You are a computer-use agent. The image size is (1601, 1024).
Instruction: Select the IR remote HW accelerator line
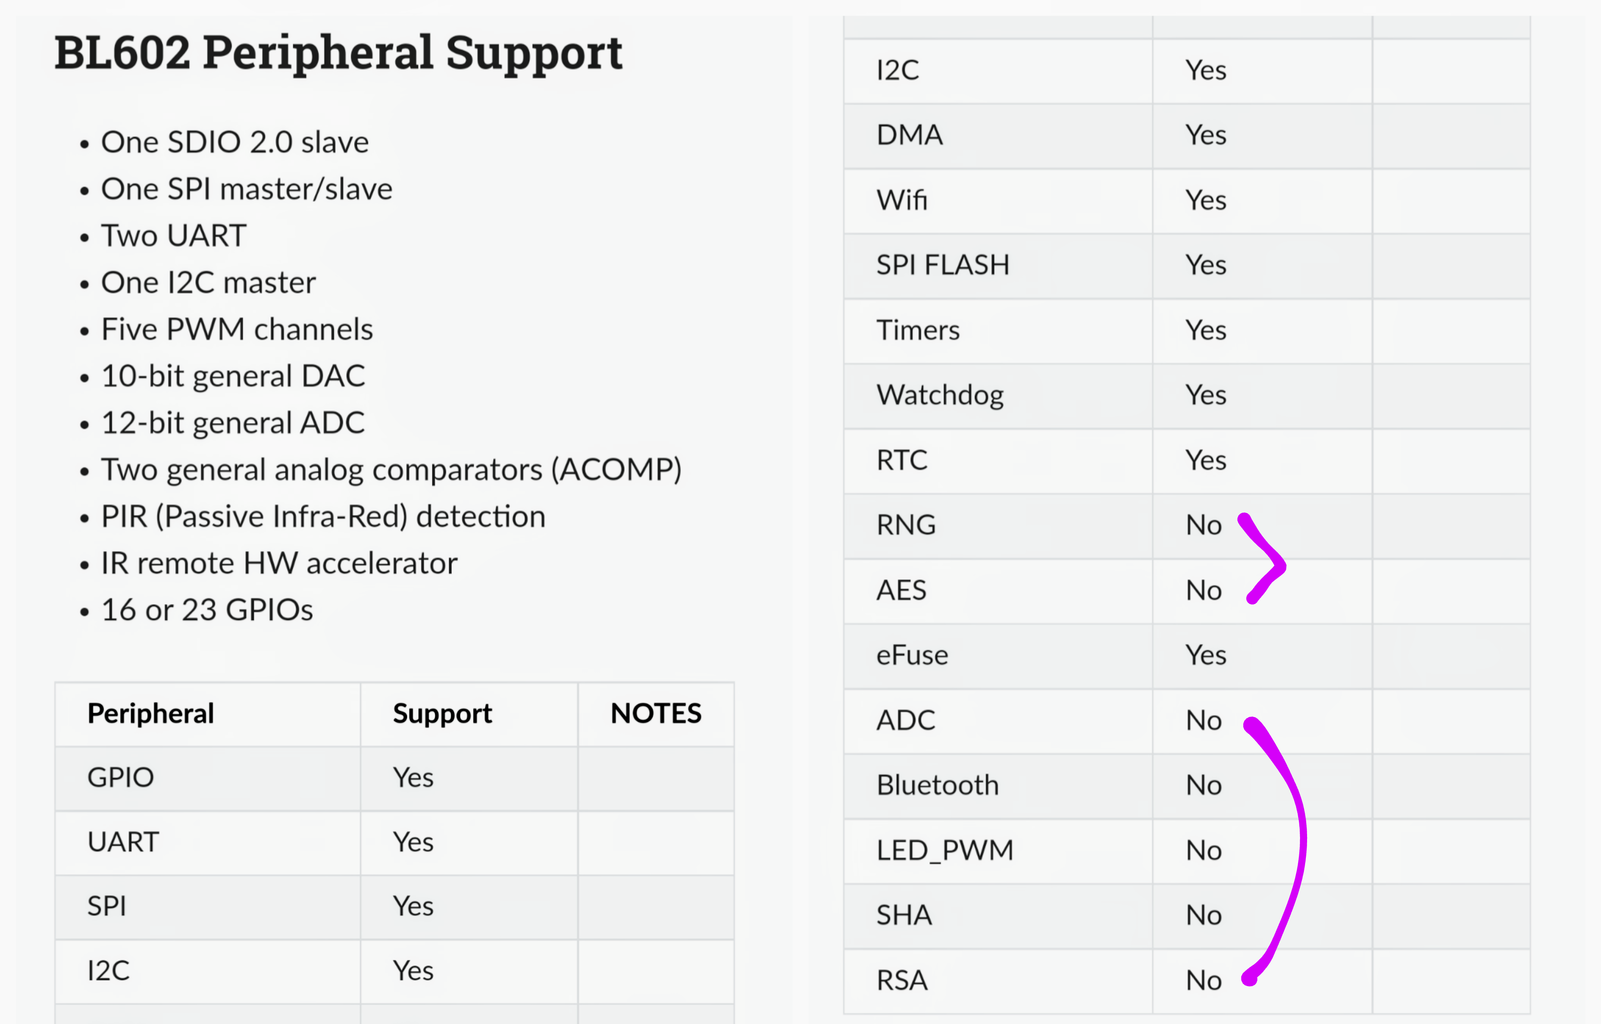(279, 563)
